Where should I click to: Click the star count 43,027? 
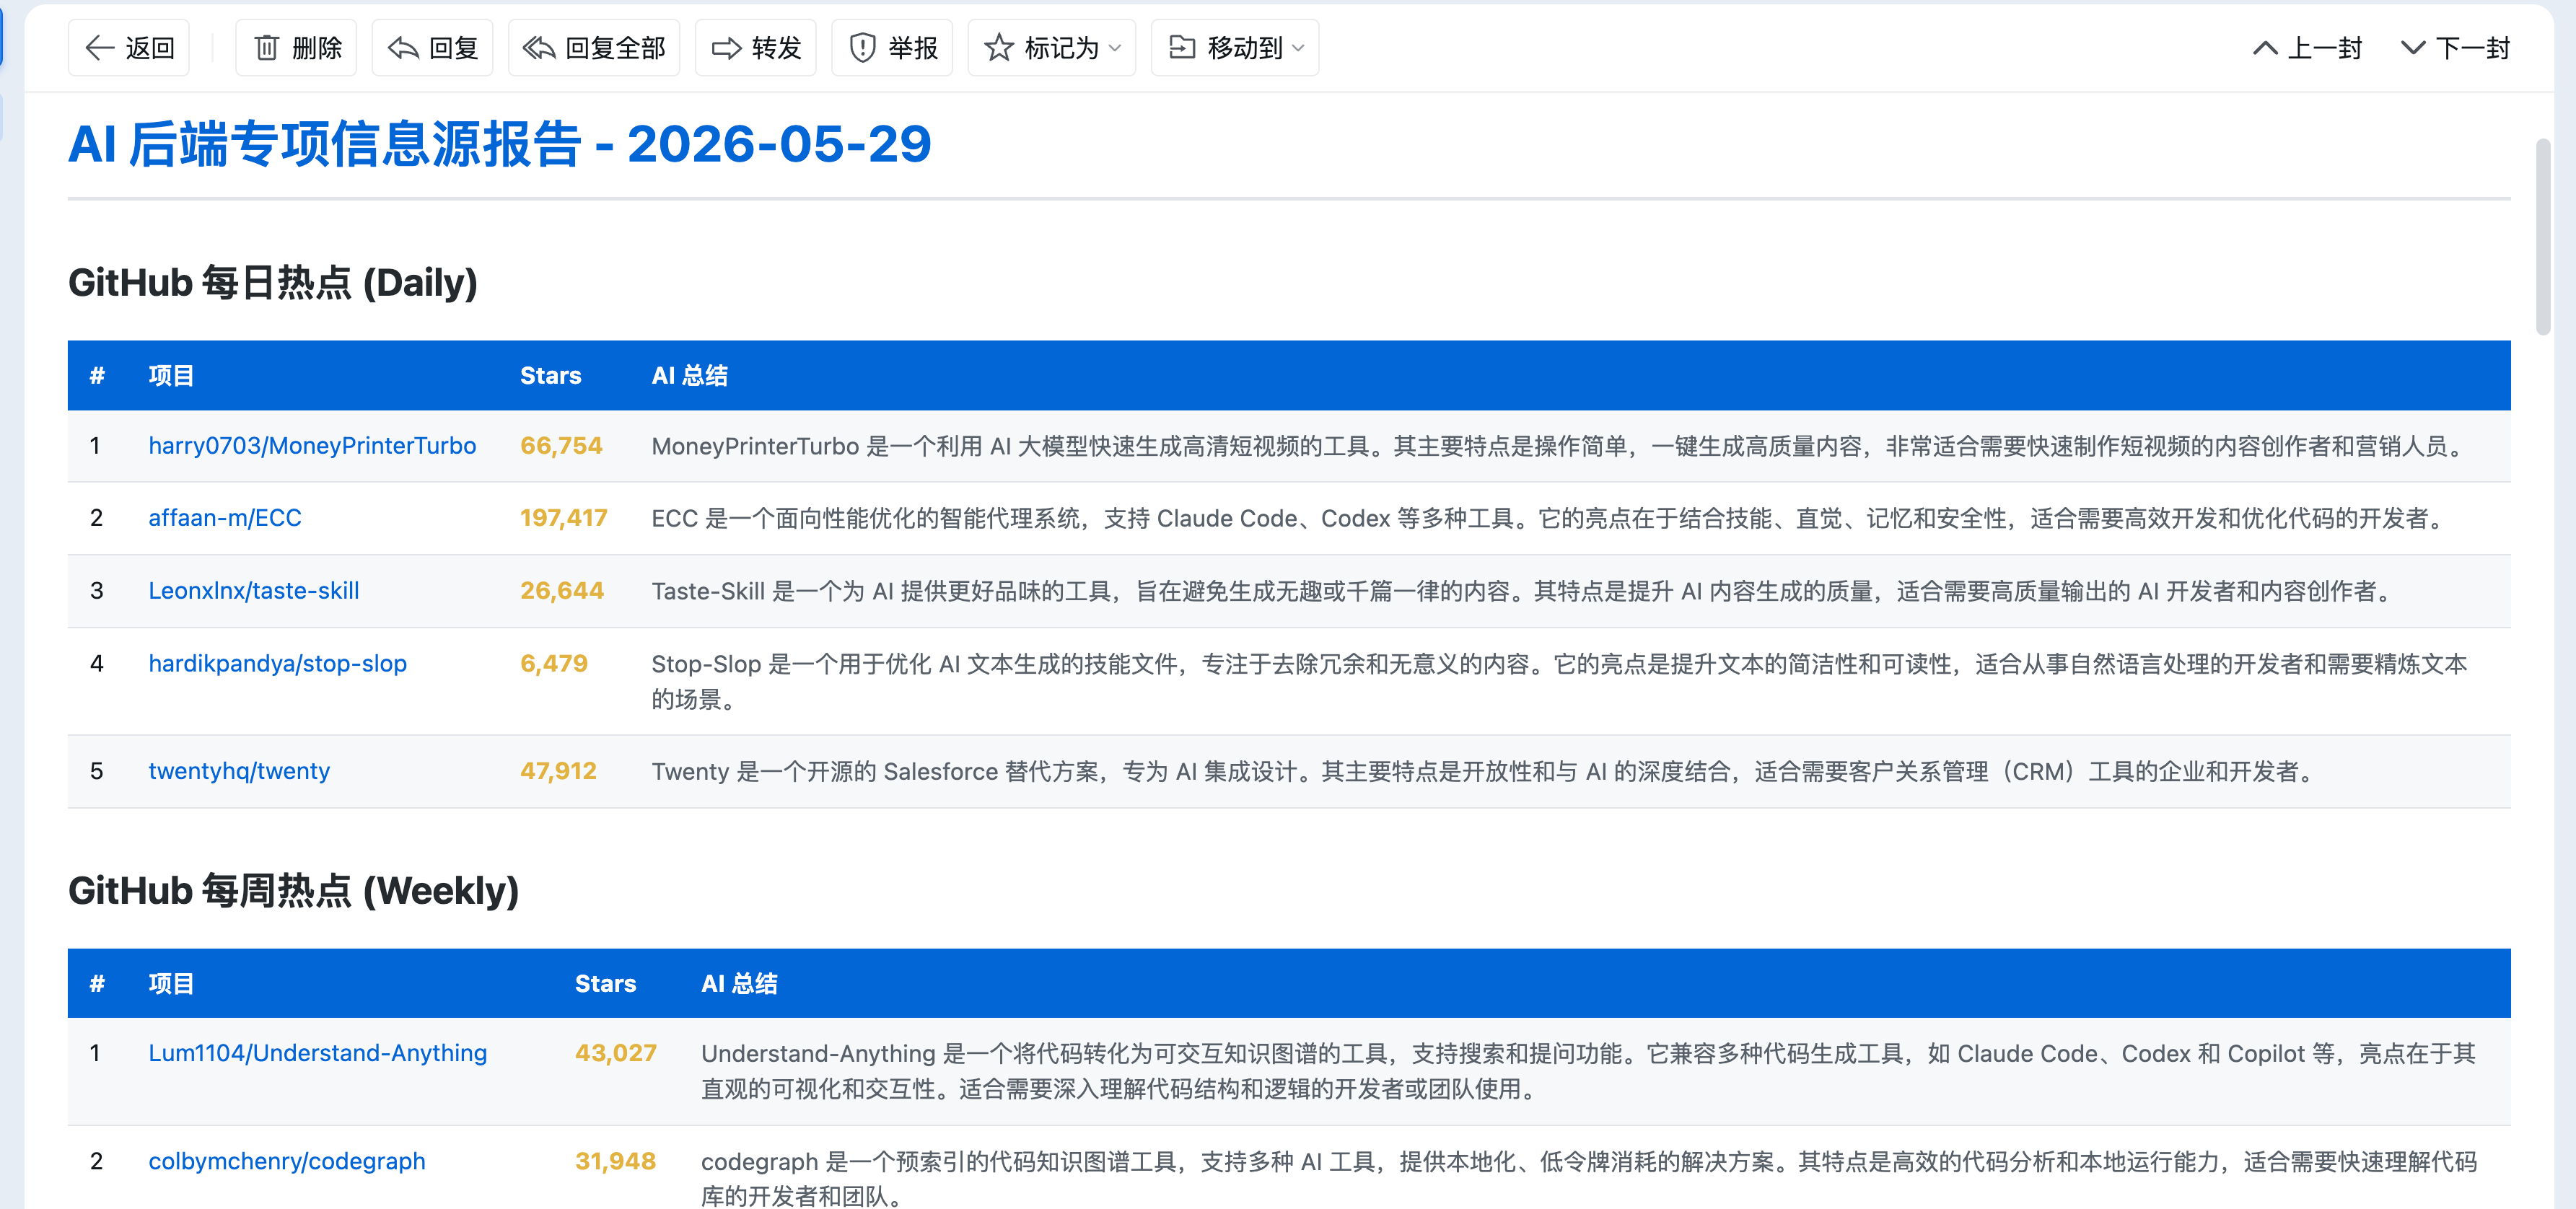616,1053
